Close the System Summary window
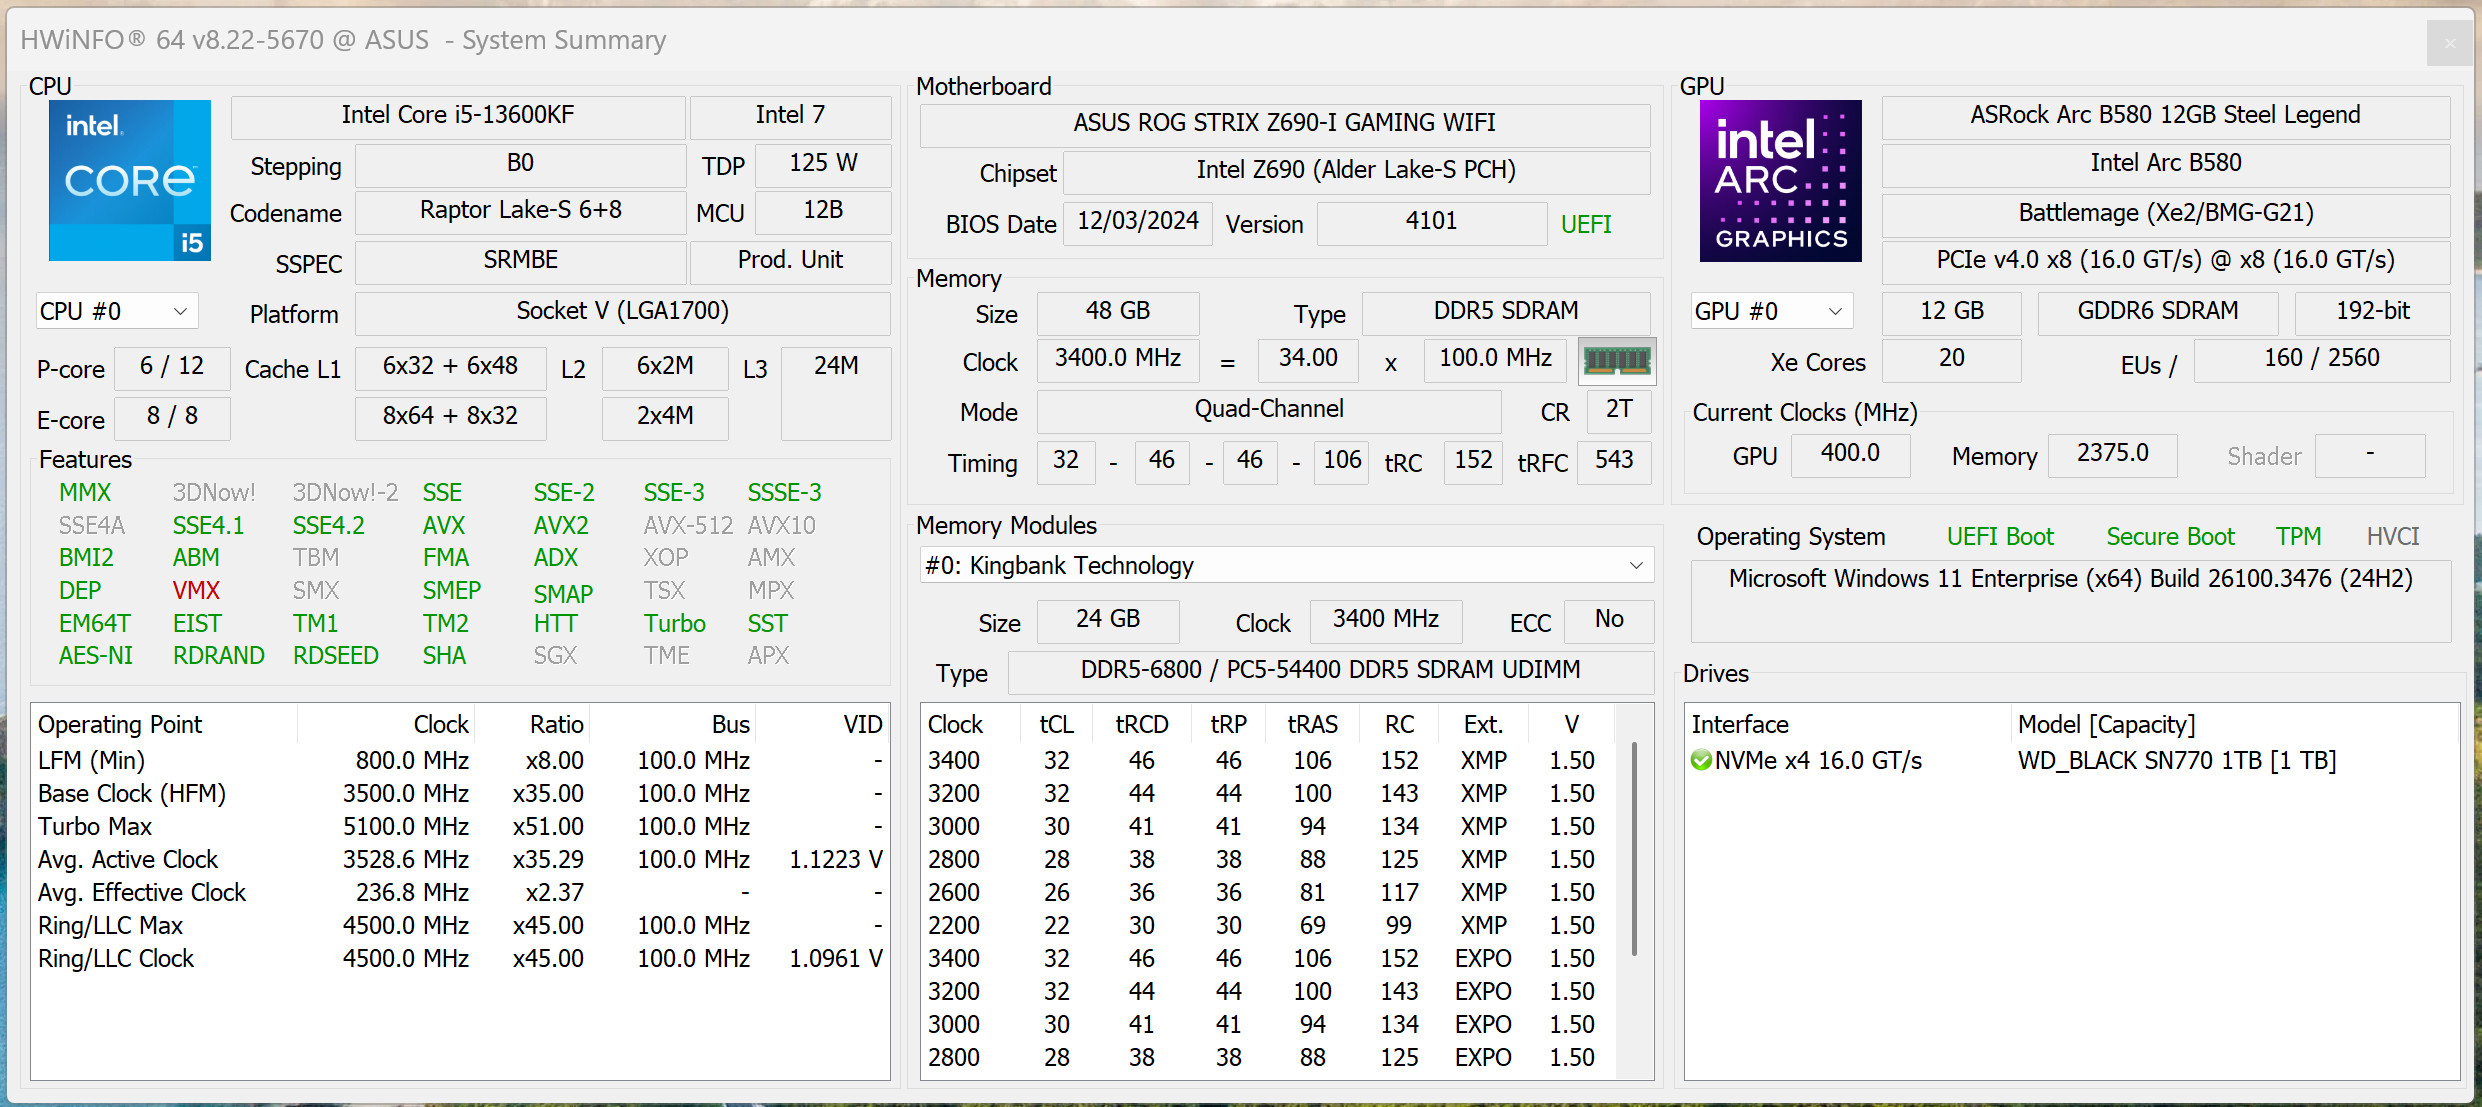Image resolution: width=2482 pixels, height=1107 pixels. click(x=2449, y=42)
